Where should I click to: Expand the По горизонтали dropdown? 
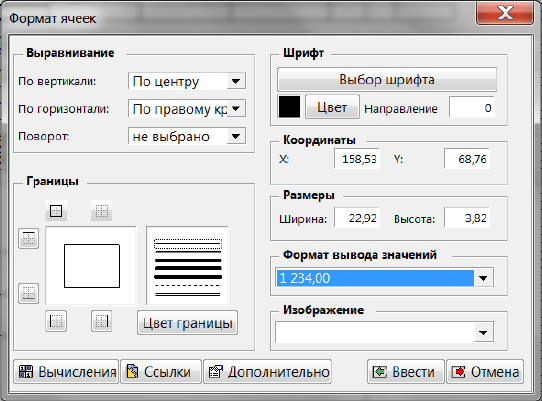click(236, 109)
